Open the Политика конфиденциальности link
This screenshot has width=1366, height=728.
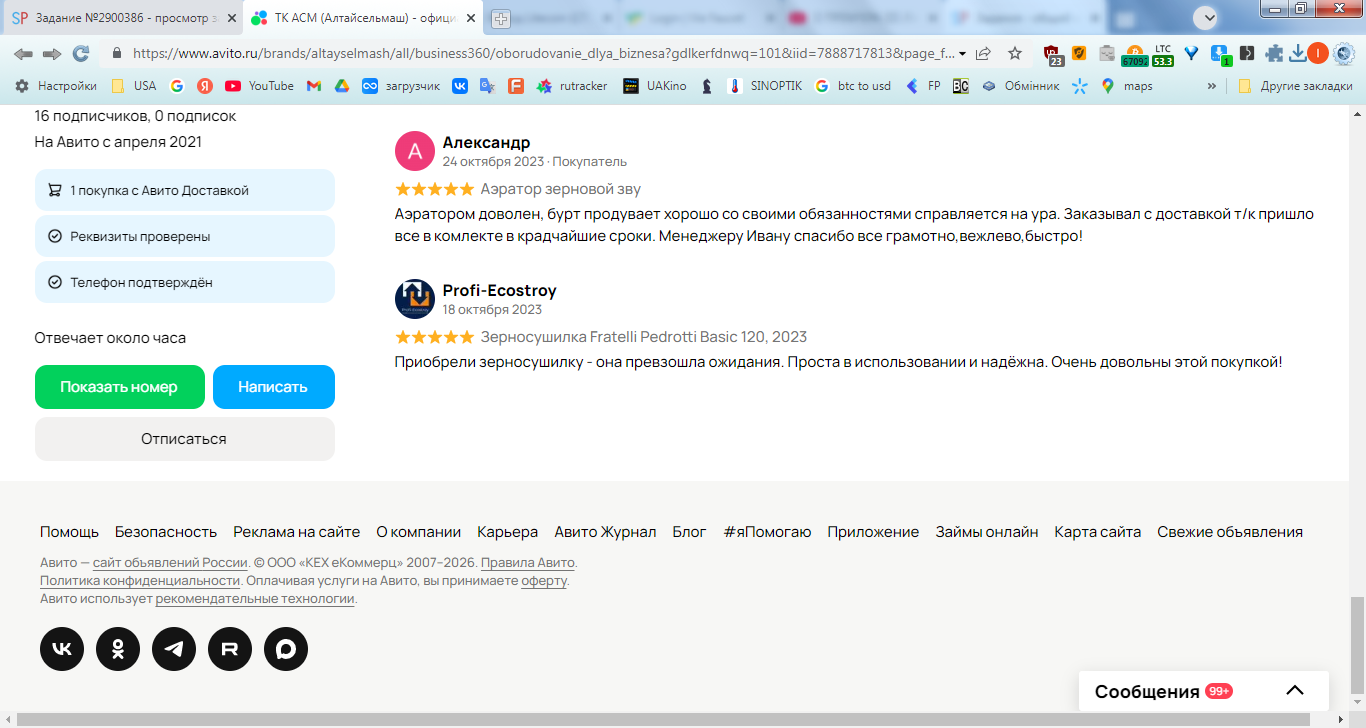point(140,581)
